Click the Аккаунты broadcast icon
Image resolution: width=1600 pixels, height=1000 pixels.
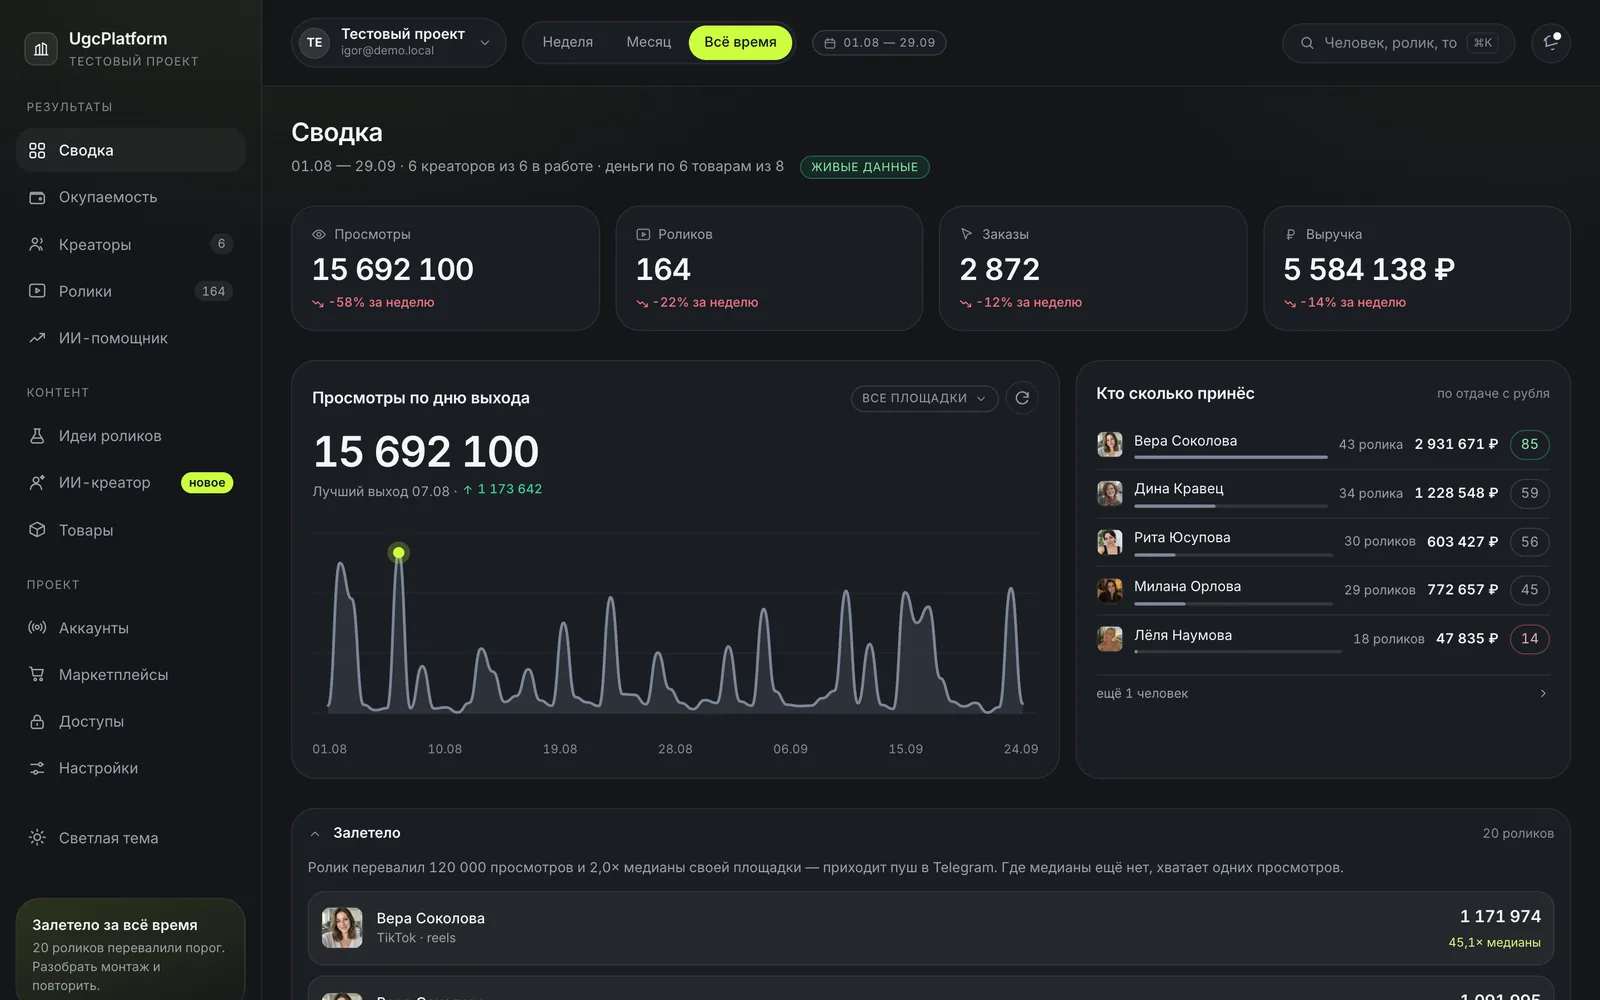pyautogui.click(x=37, y=628)
